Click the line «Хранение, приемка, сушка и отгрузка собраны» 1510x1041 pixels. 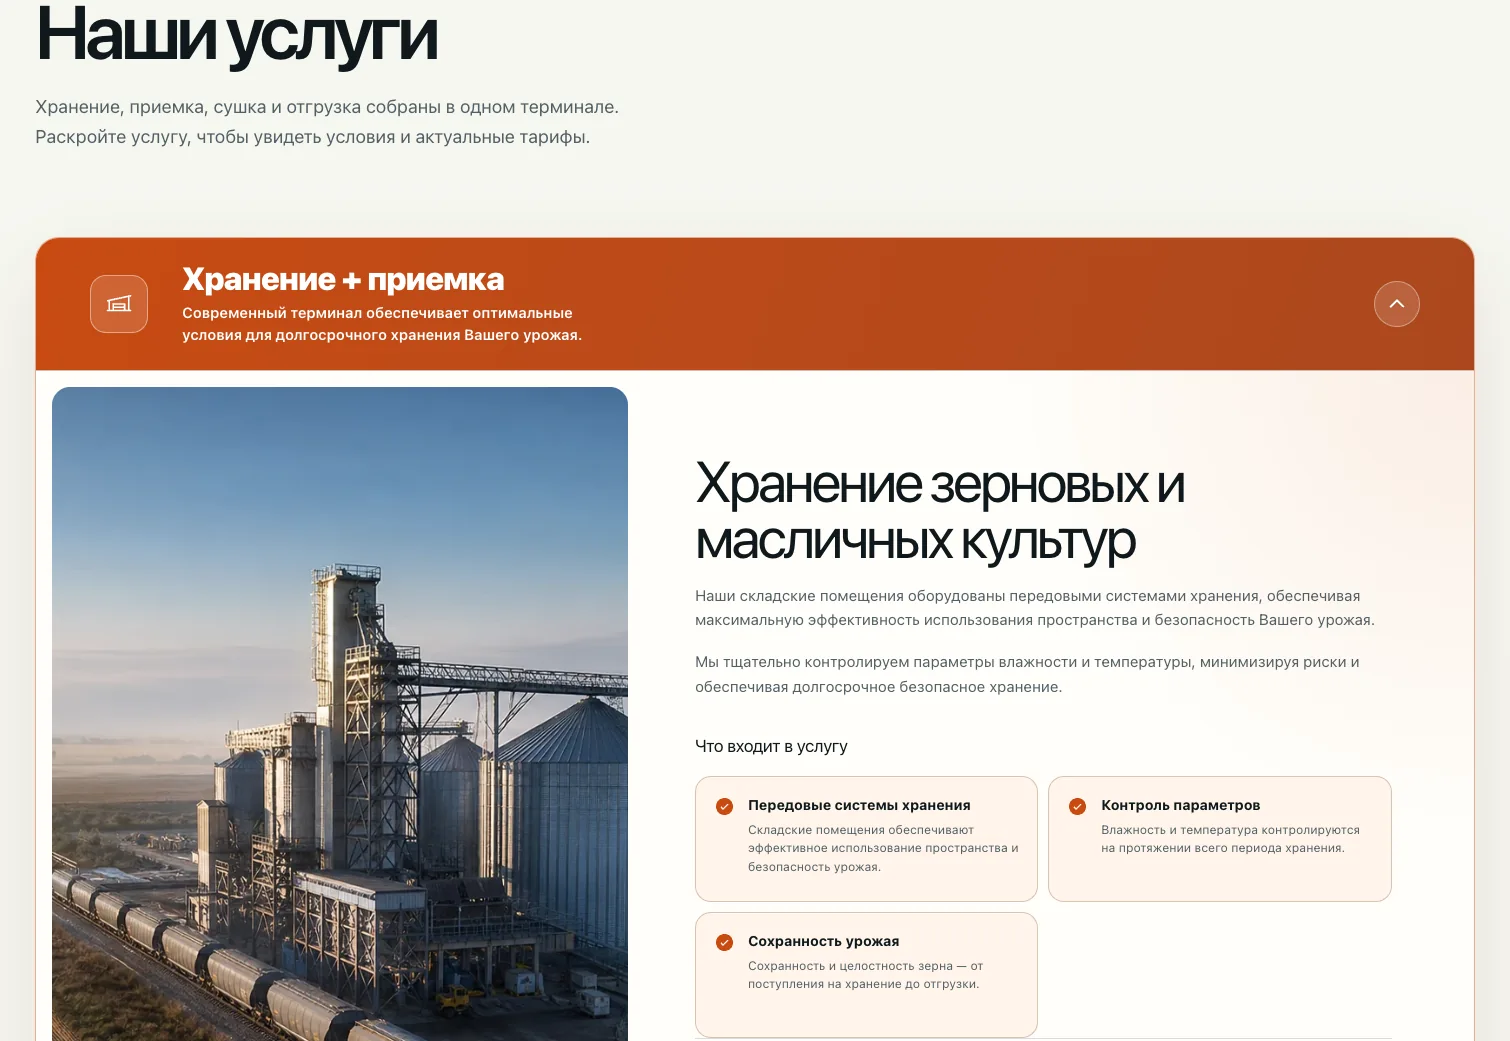tap(238, 107)
